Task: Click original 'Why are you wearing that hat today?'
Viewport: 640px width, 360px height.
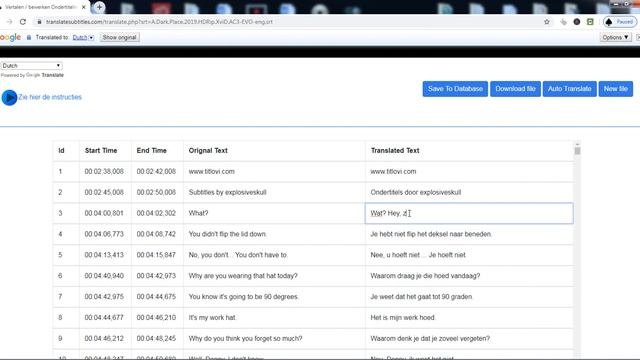Action: (x=243, y=276)
